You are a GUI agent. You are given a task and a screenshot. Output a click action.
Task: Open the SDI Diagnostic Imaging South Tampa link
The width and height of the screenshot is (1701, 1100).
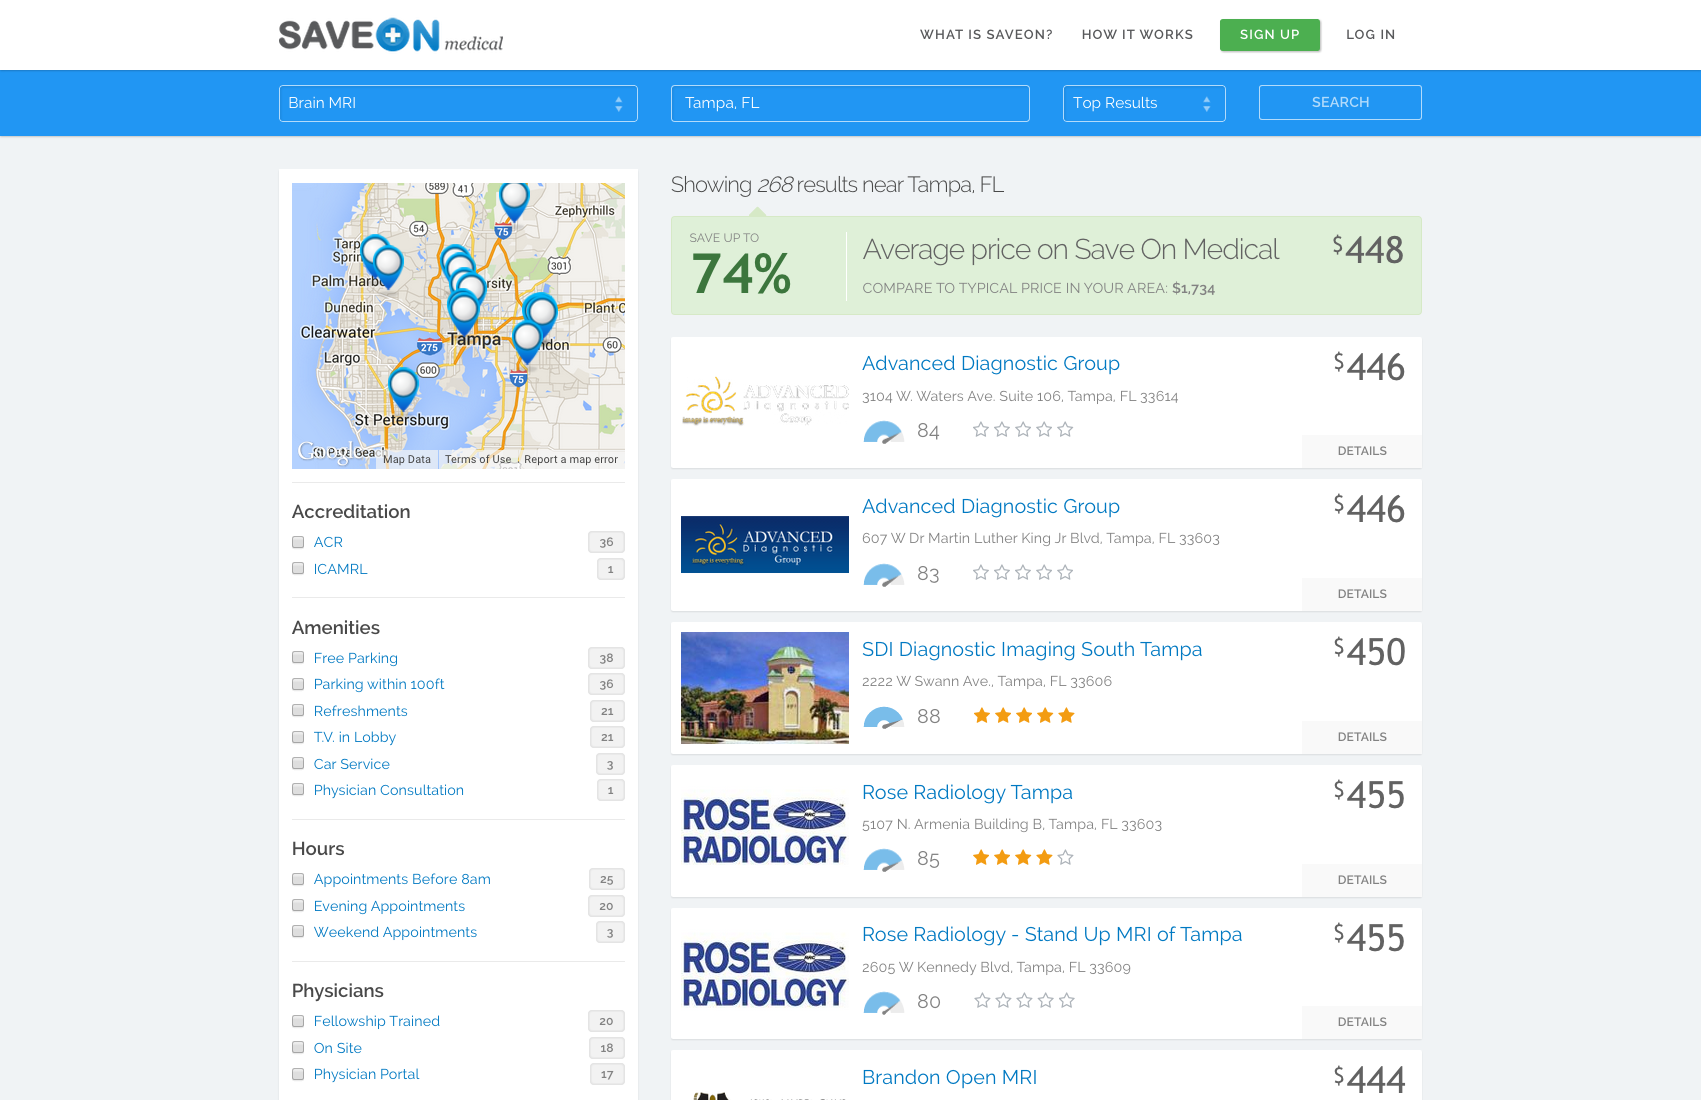click(x=1032, y=649)
